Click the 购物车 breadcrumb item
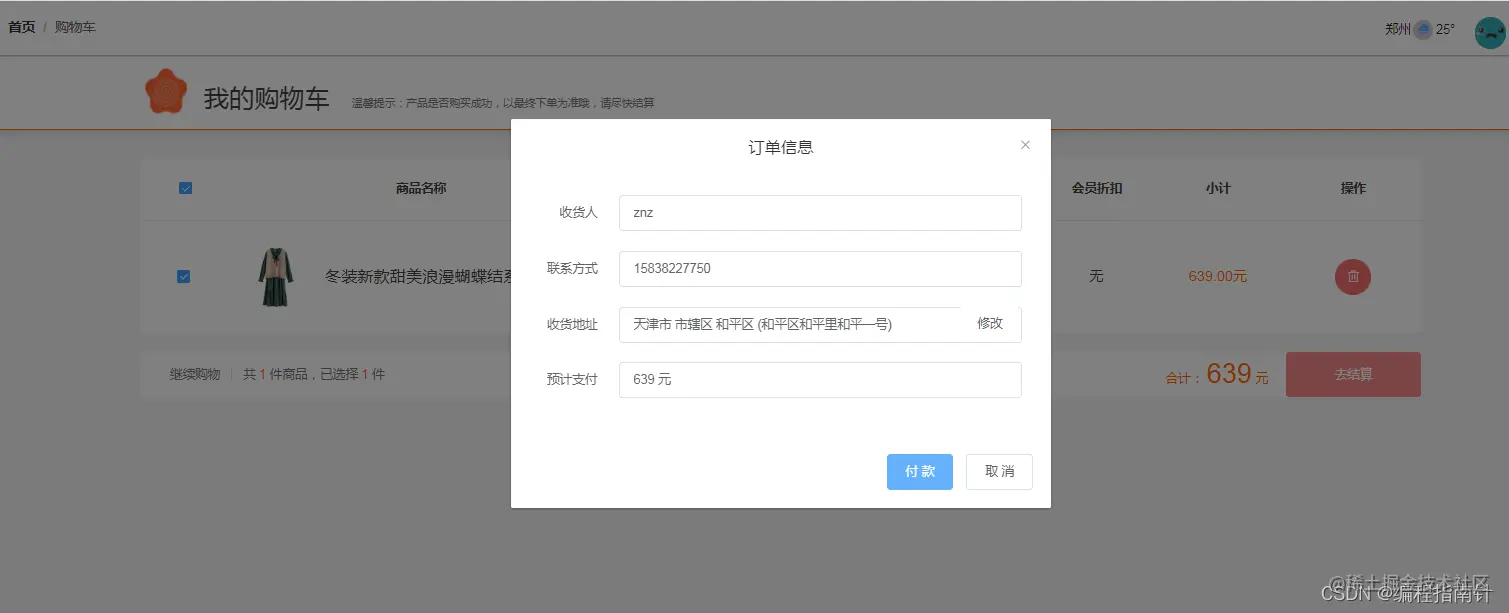The height and width of the screenshot is (613, 1509). point(75,27)
